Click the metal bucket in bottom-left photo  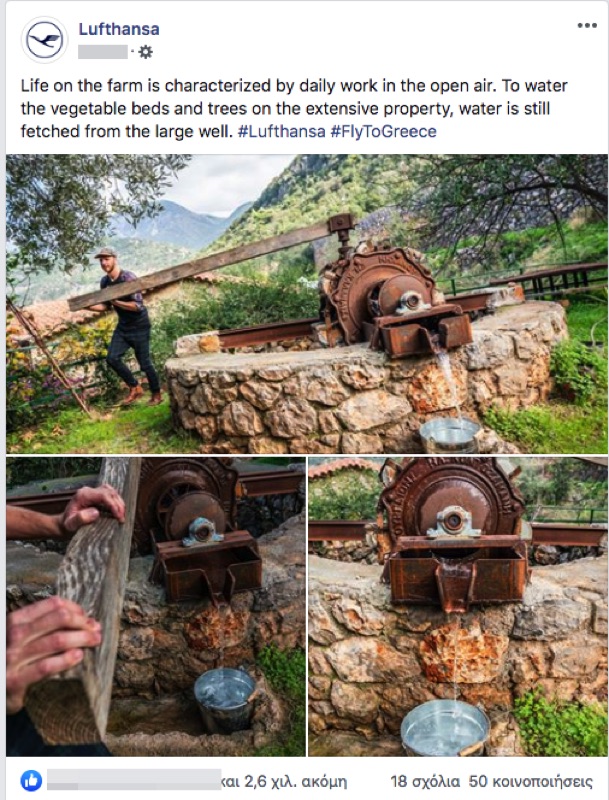[x=224, y=699]
